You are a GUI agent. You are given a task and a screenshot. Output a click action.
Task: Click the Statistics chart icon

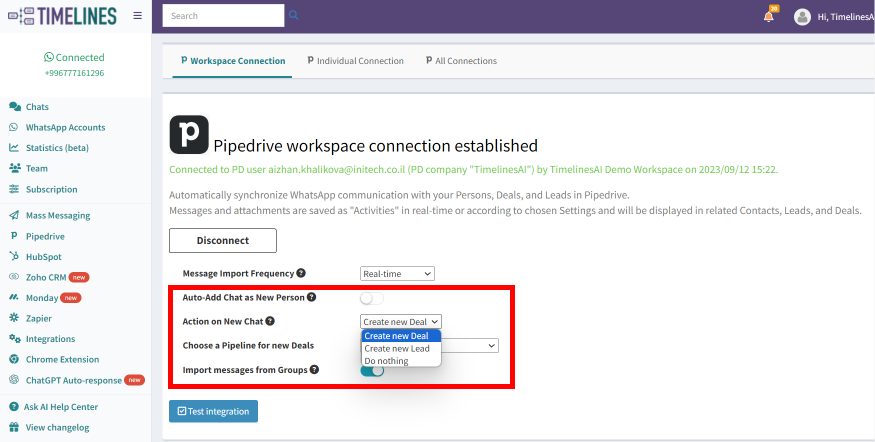point(14,148)
